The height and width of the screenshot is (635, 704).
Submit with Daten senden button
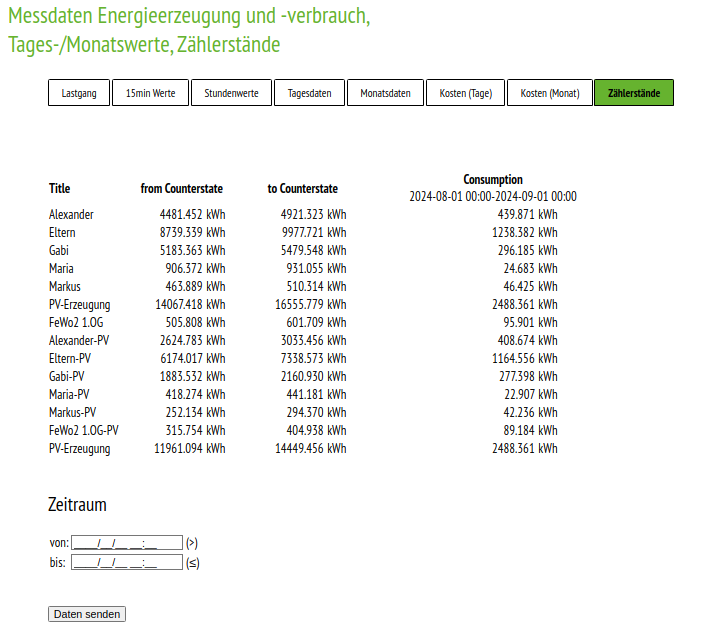[87, 614]
